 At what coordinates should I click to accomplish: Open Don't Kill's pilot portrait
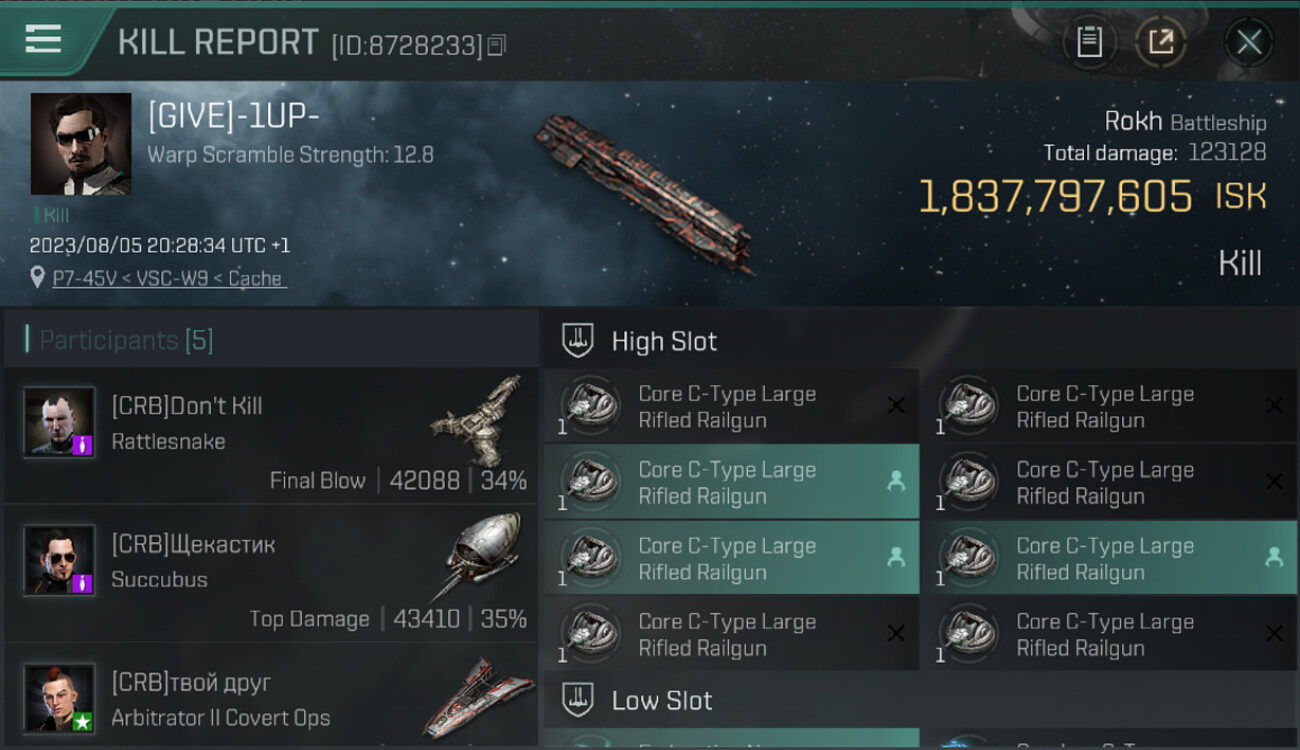click(x=60, y=422)
